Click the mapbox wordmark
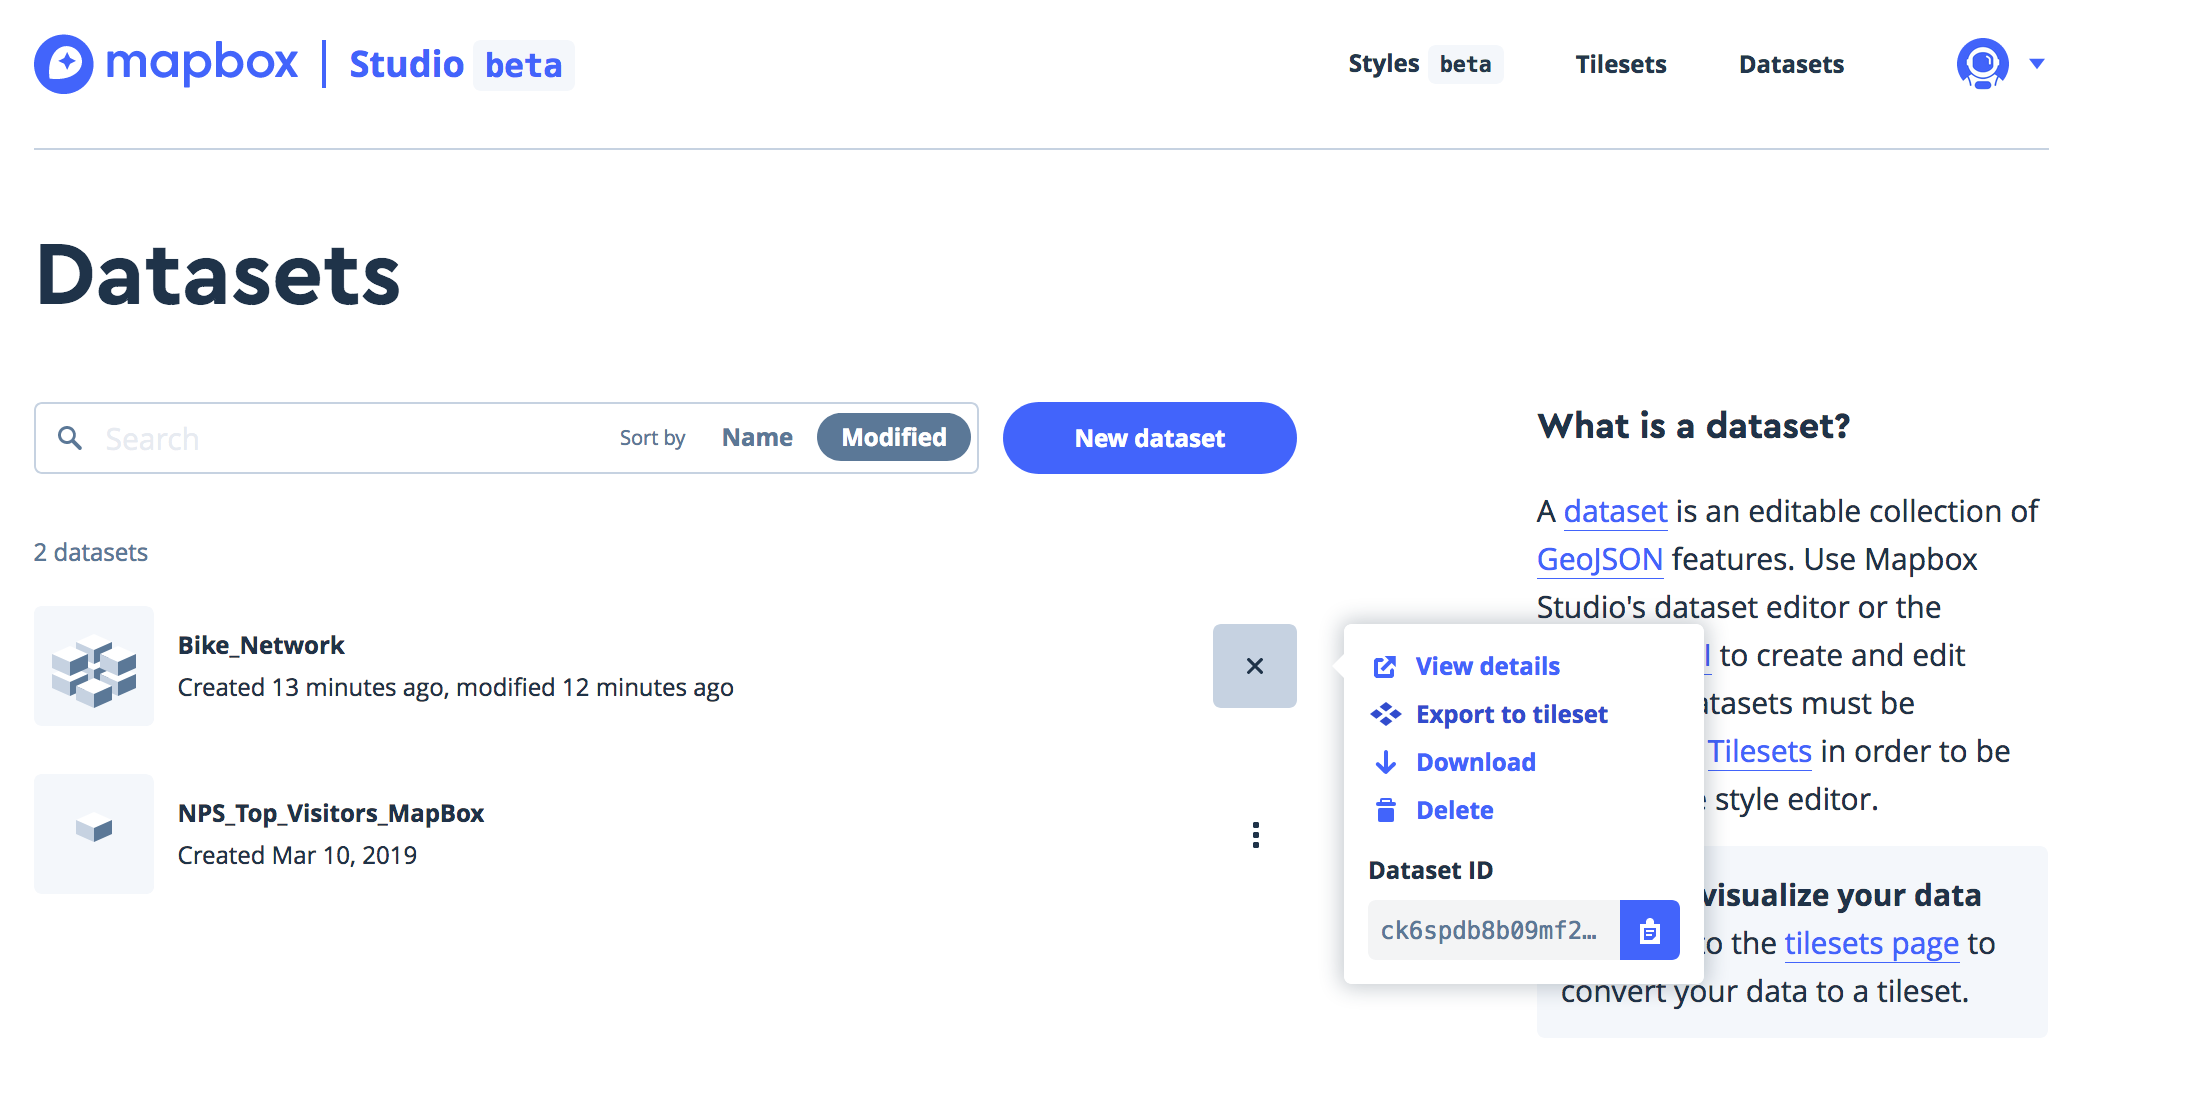Screen dimensions: 2186x1110 coord(202,64)
